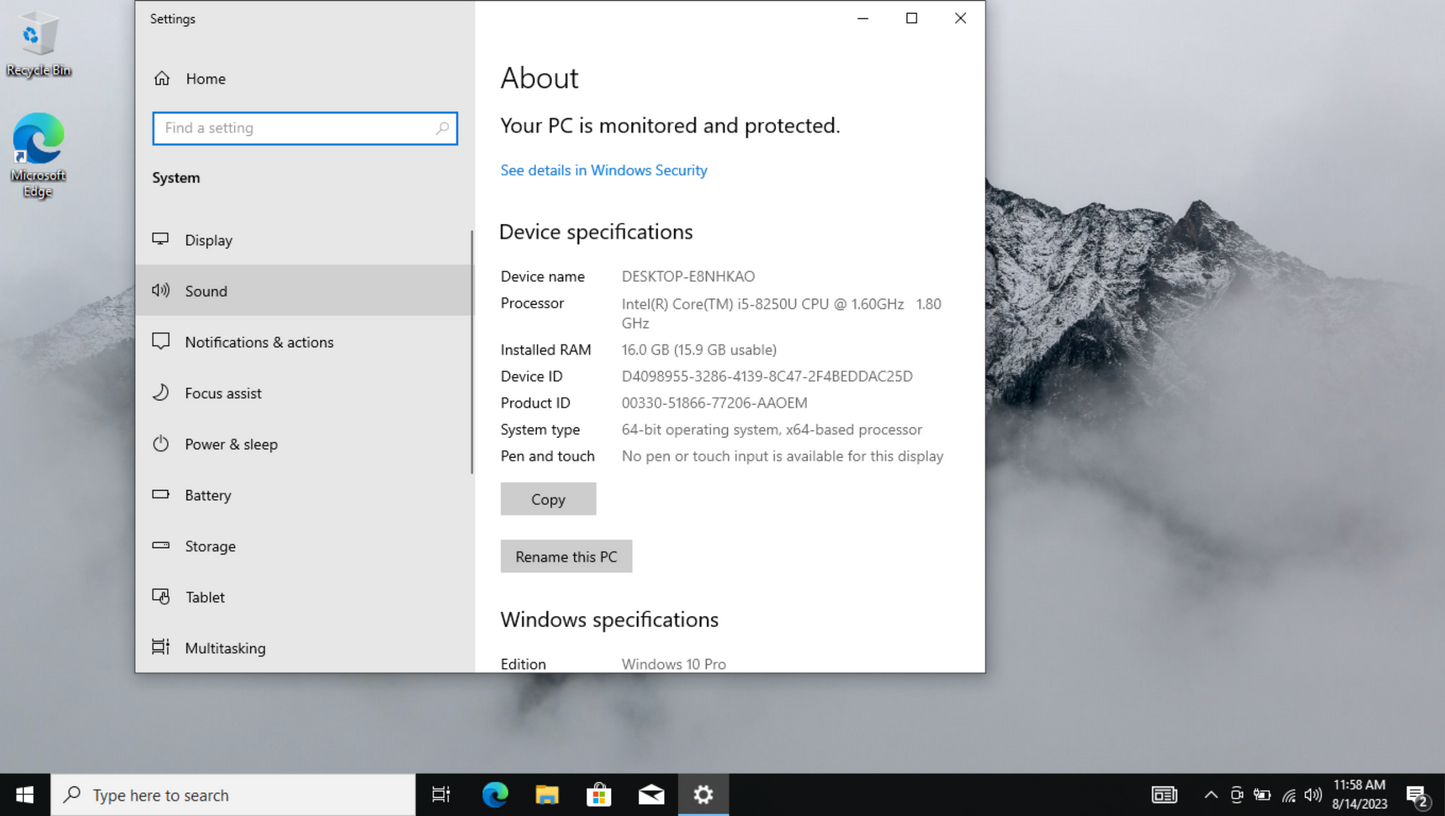Open the Tablet settings icon
Viewport: 1445px width, 816px height.
coord(161,597)
